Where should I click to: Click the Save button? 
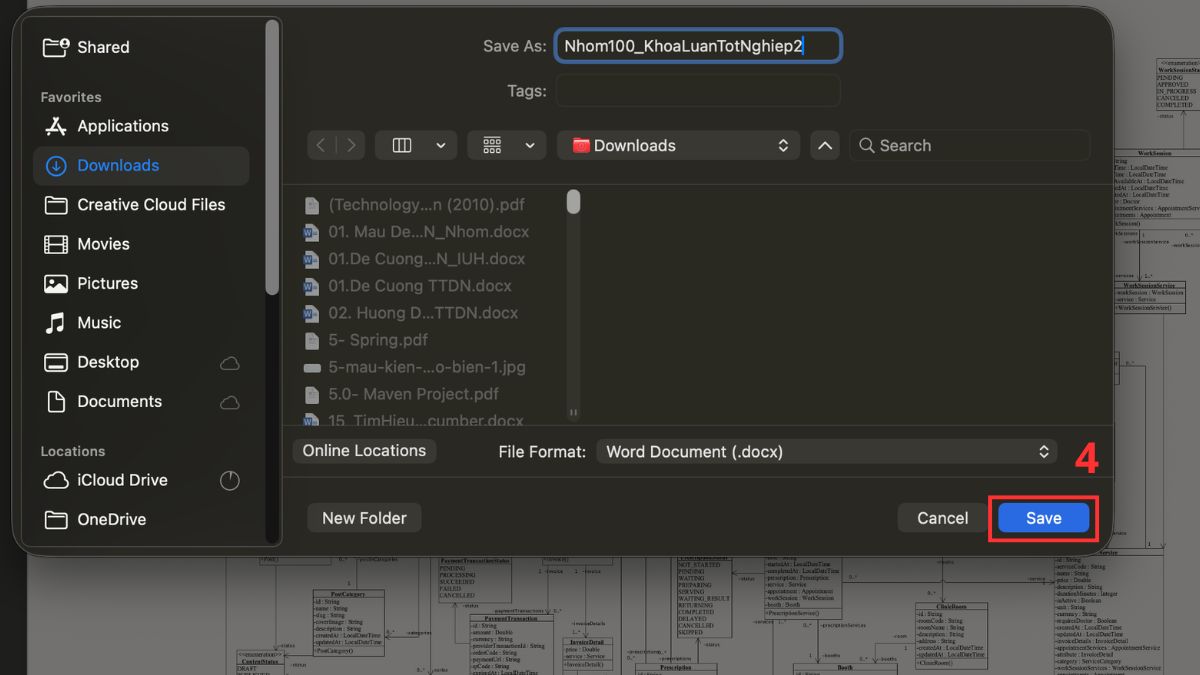tap(1043, 518)
